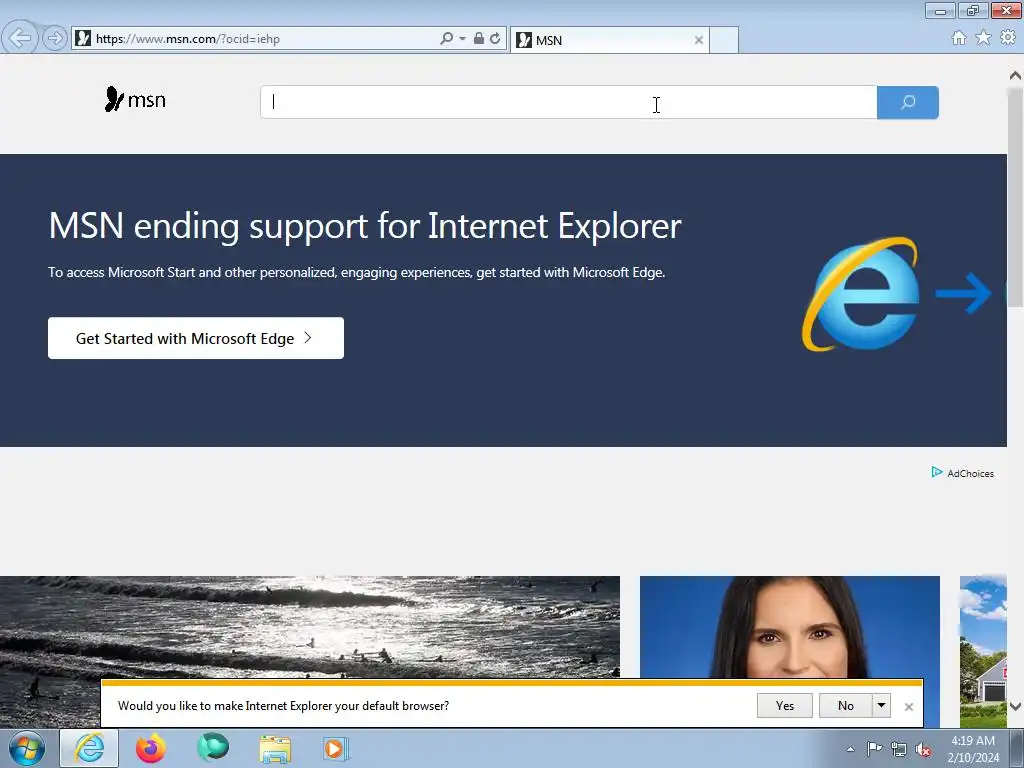Image resolution: width=1024 pixels, height=768 pixels.
Task: Expand the address bar autocomplete dropdown arrow
Action: click(x=462, y=39)
